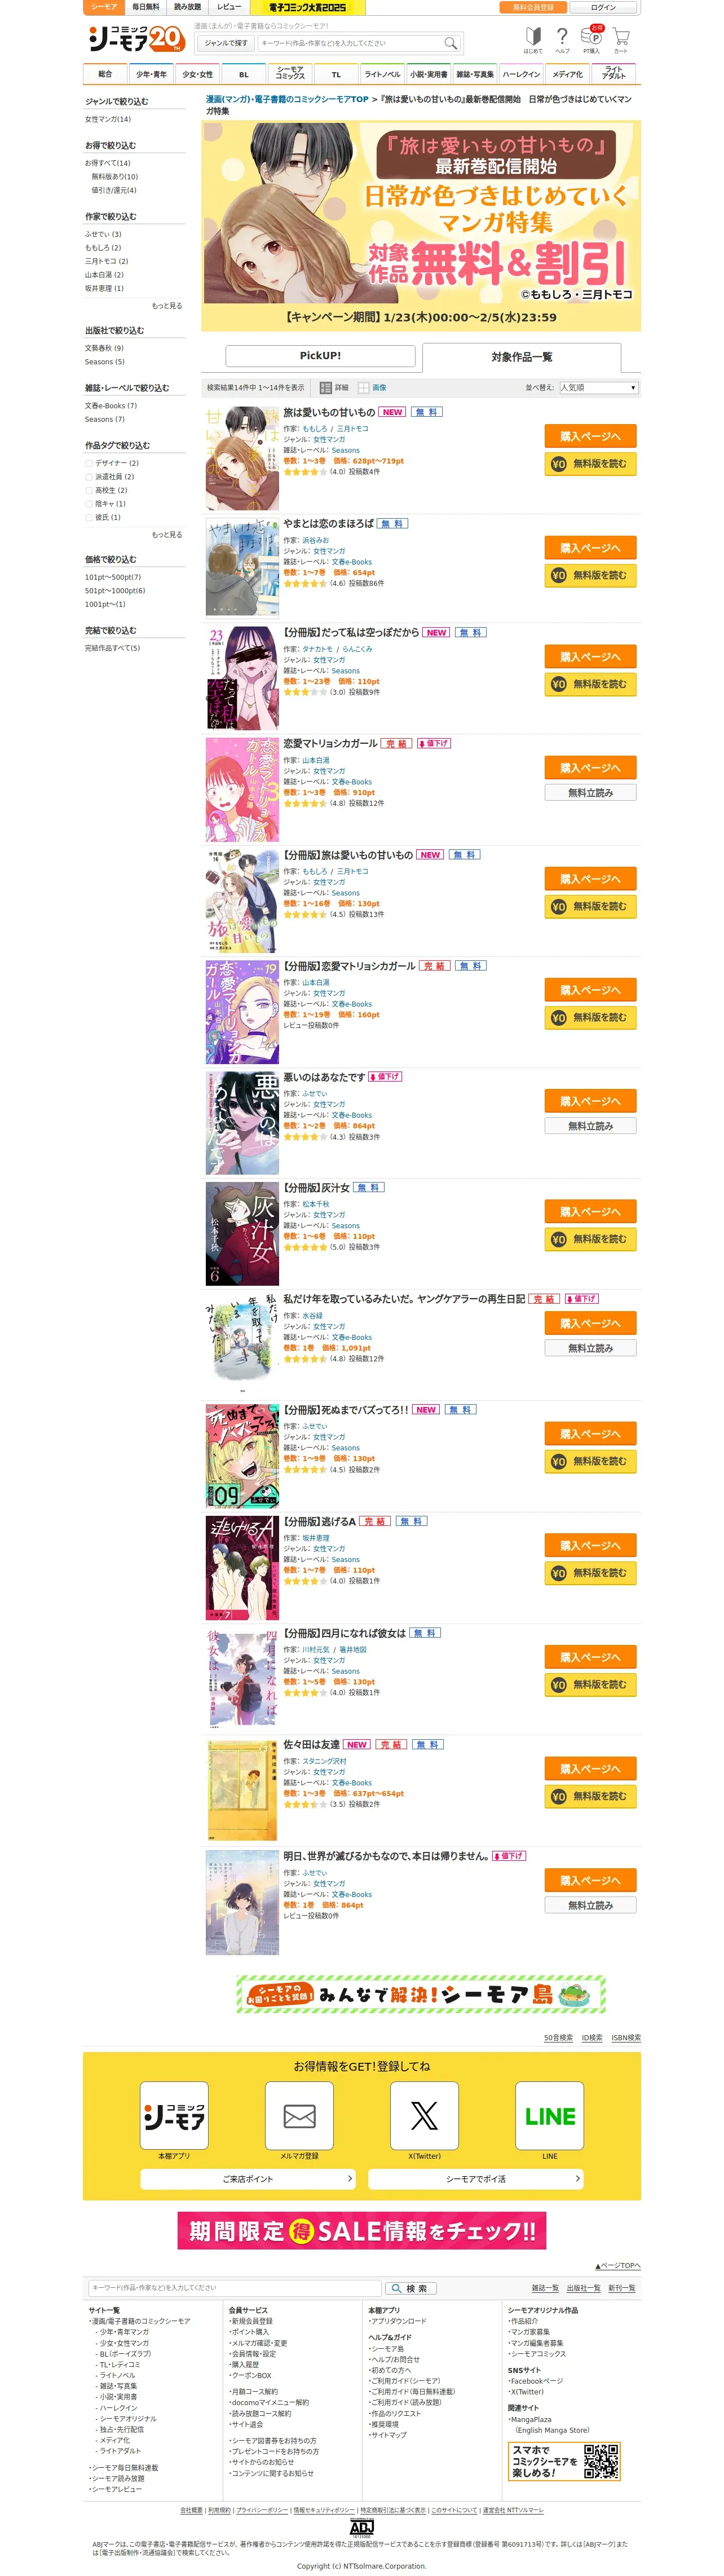Click 無料会員登録 registration button
This screenshot has width=724, height=2576.
click(533, 7)
